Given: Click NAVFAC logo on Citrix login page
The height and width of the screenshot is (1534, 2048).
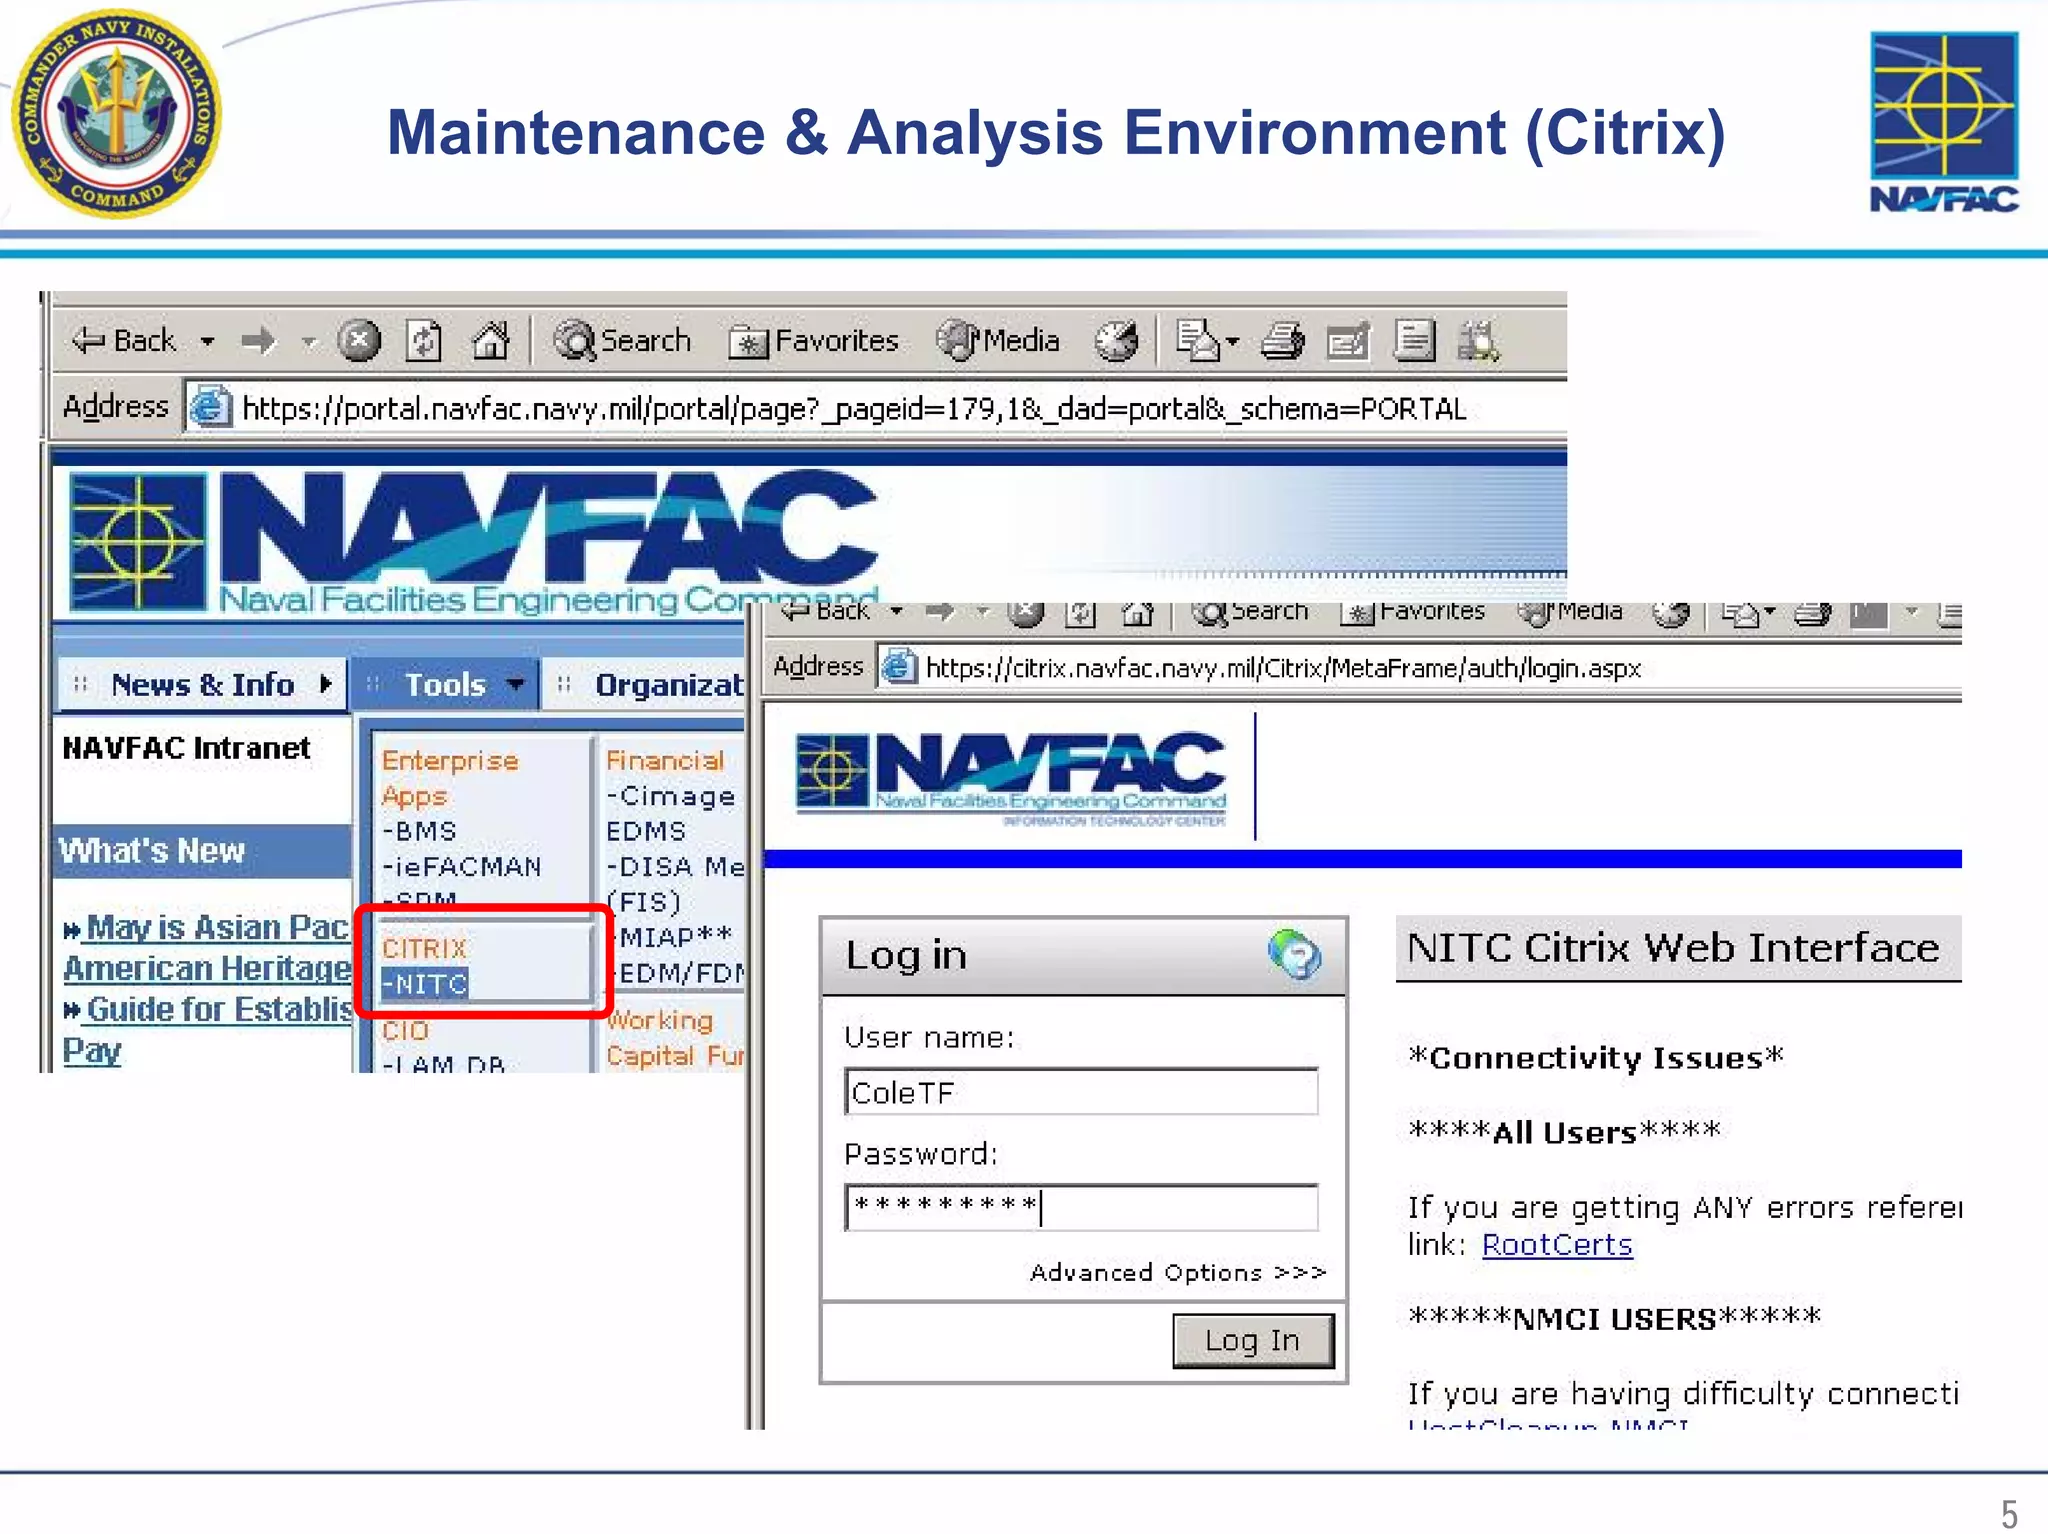Looking at the screenshot, I should pyautogui.click(x=1011, y=781).
